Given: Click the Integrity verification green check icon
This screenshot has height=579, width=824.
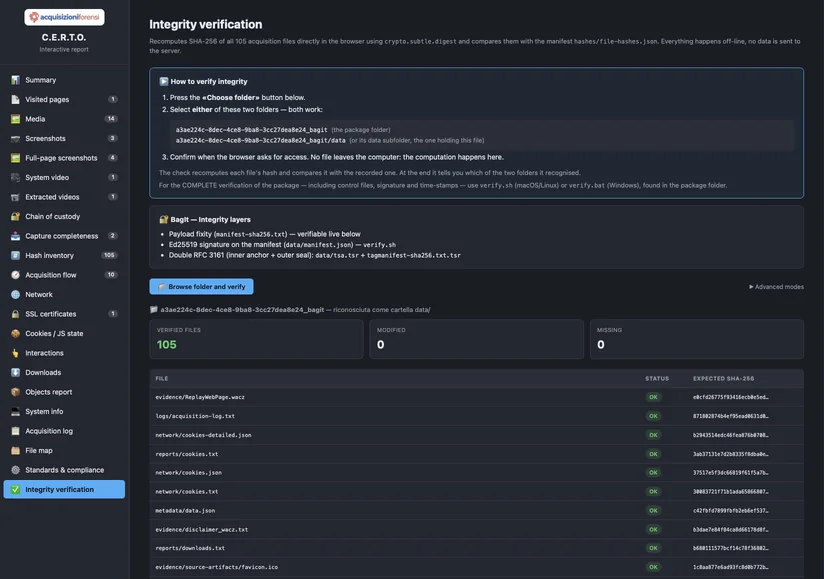Looking at the screenshot, I should (x=15, y=489).
